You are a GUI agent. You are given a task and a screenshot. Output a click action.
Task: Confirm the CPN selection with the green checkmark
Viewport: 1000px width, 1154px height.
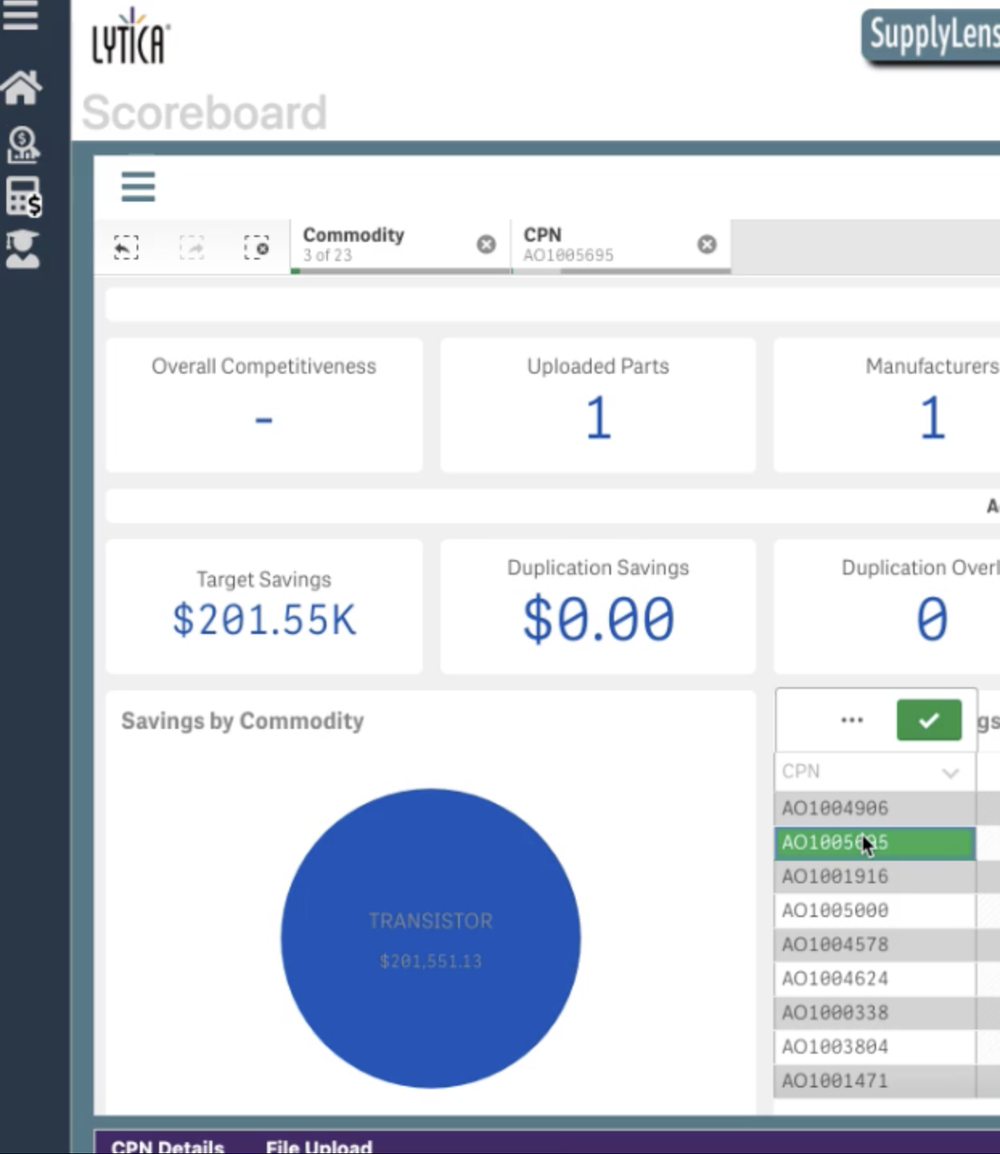point(930,720)
